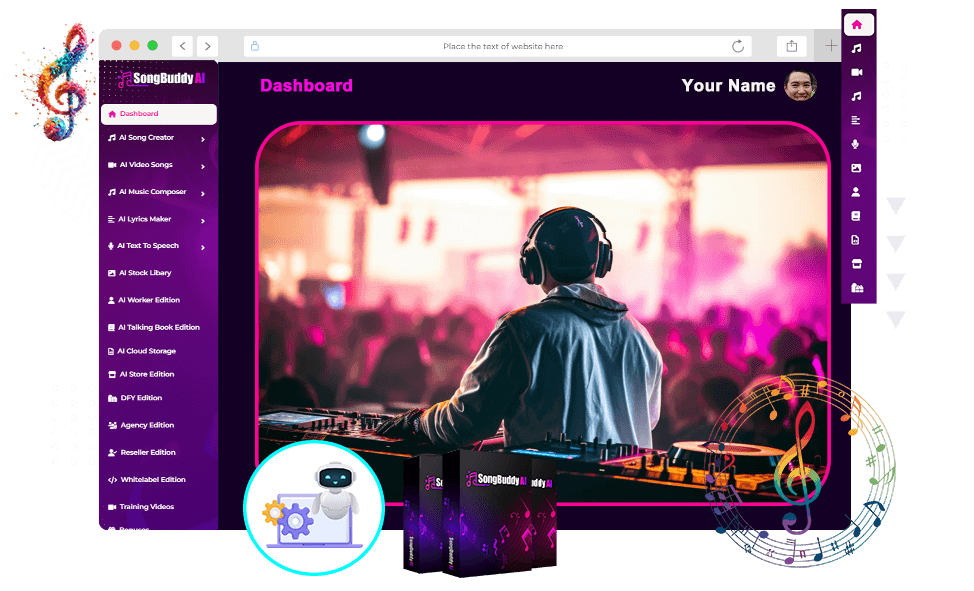Click the user profile avatar picture

tap(800, 86)
